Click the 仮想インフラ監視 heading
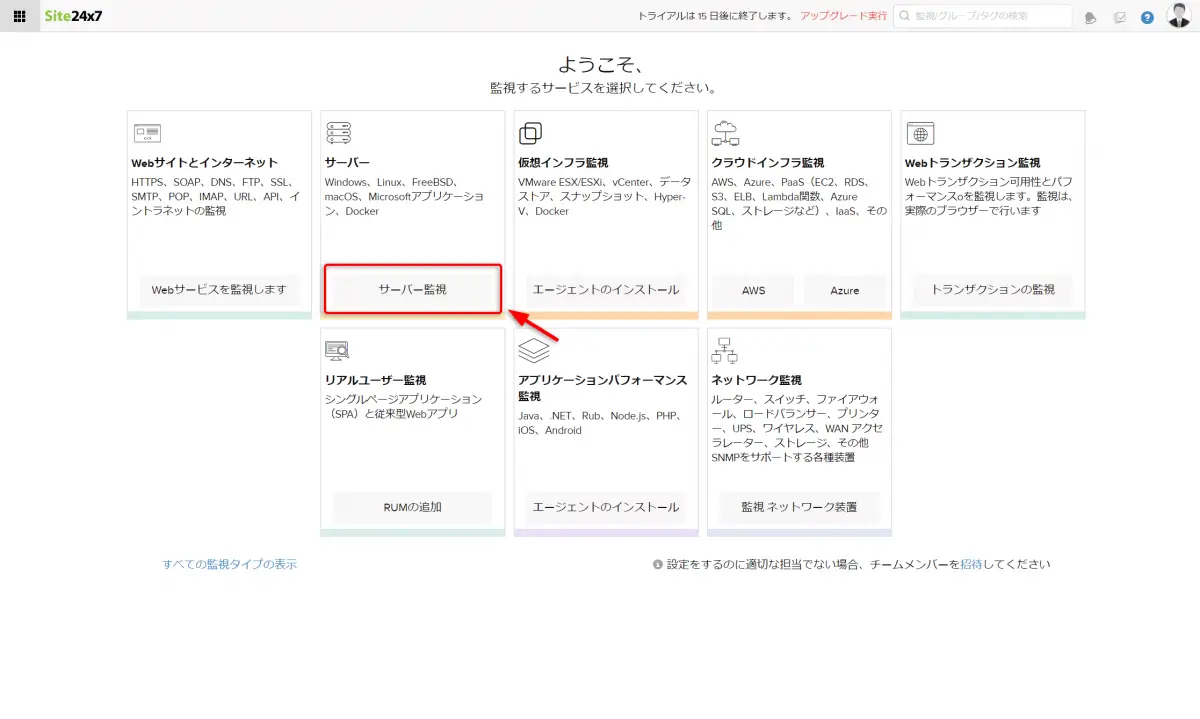The width and height of the screenshot is (1200, 719). pos(563,163)
